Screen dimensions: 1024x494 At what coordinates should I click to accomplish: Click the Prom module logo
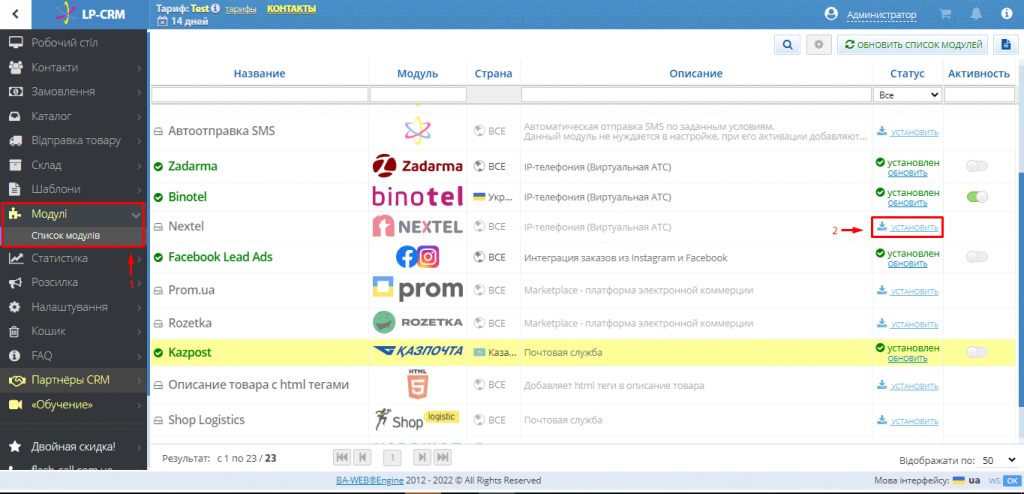(417, 289)
